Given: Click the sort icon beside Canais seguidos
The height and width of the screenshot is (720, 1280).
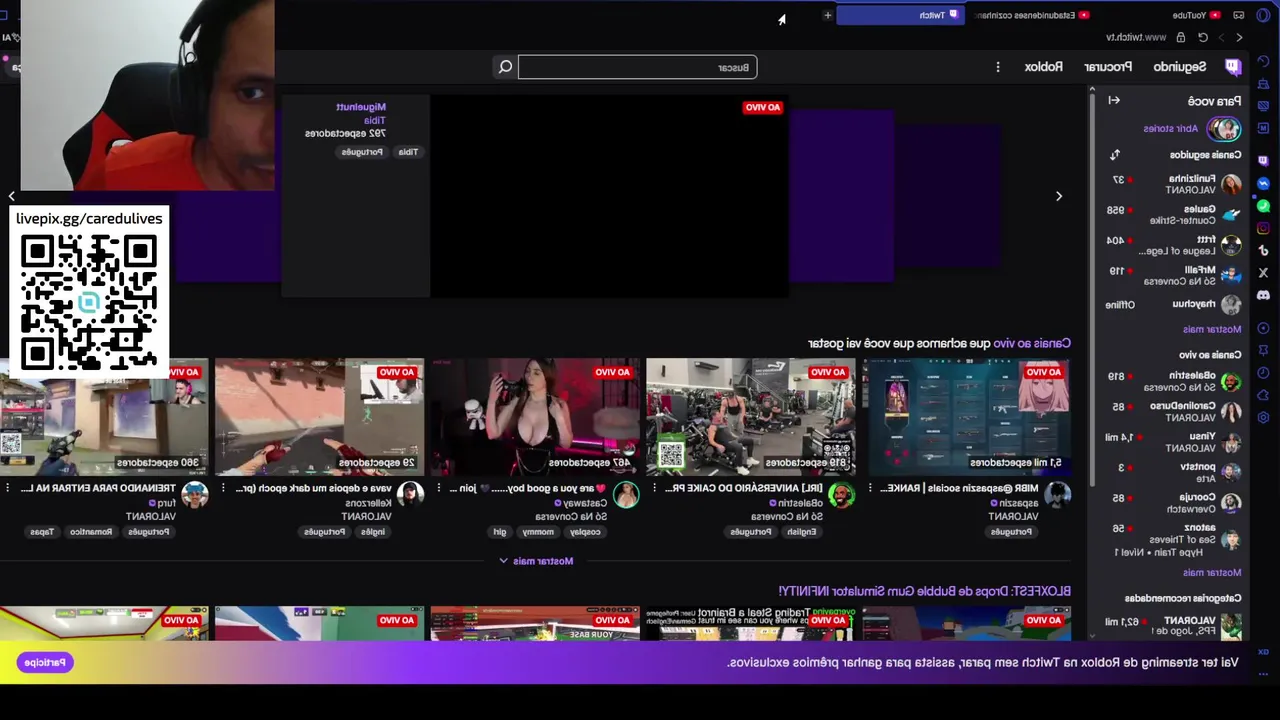Looking at the screenshot, I should point(1115,155).
